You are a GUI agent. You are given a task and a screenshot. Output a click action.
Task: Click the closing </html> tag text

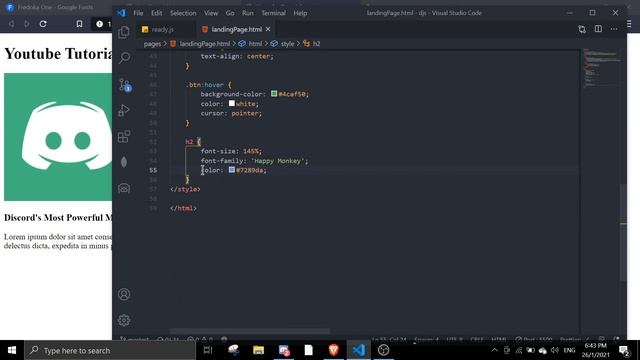(x=183, y=208)
